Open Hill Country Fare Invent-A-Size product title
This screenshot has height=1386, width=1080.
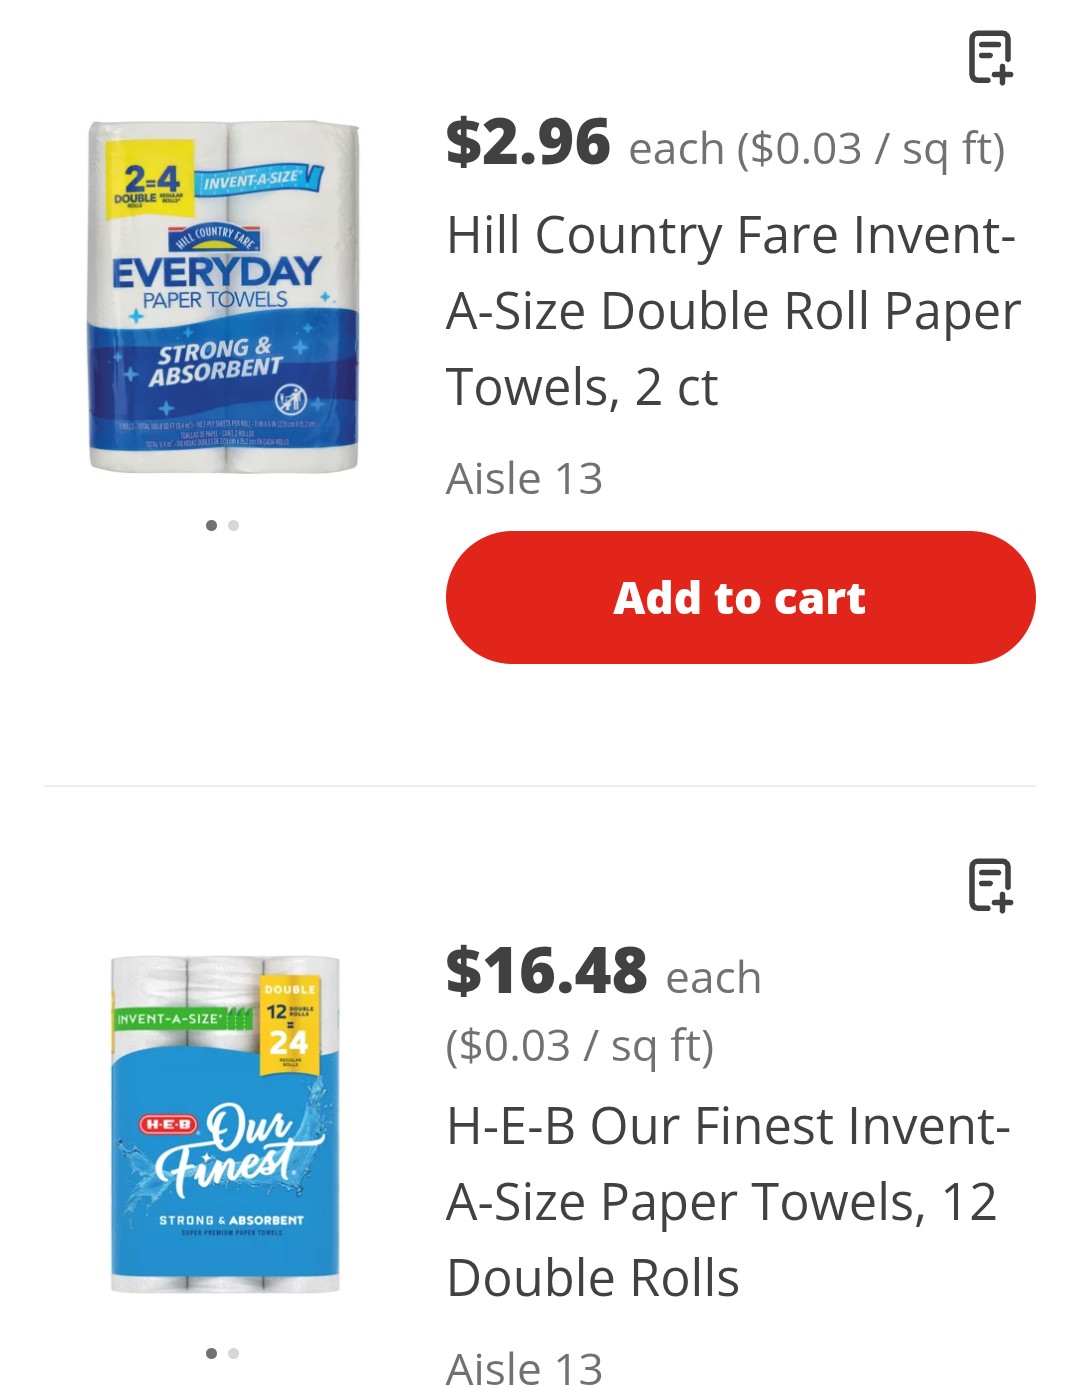732,311
